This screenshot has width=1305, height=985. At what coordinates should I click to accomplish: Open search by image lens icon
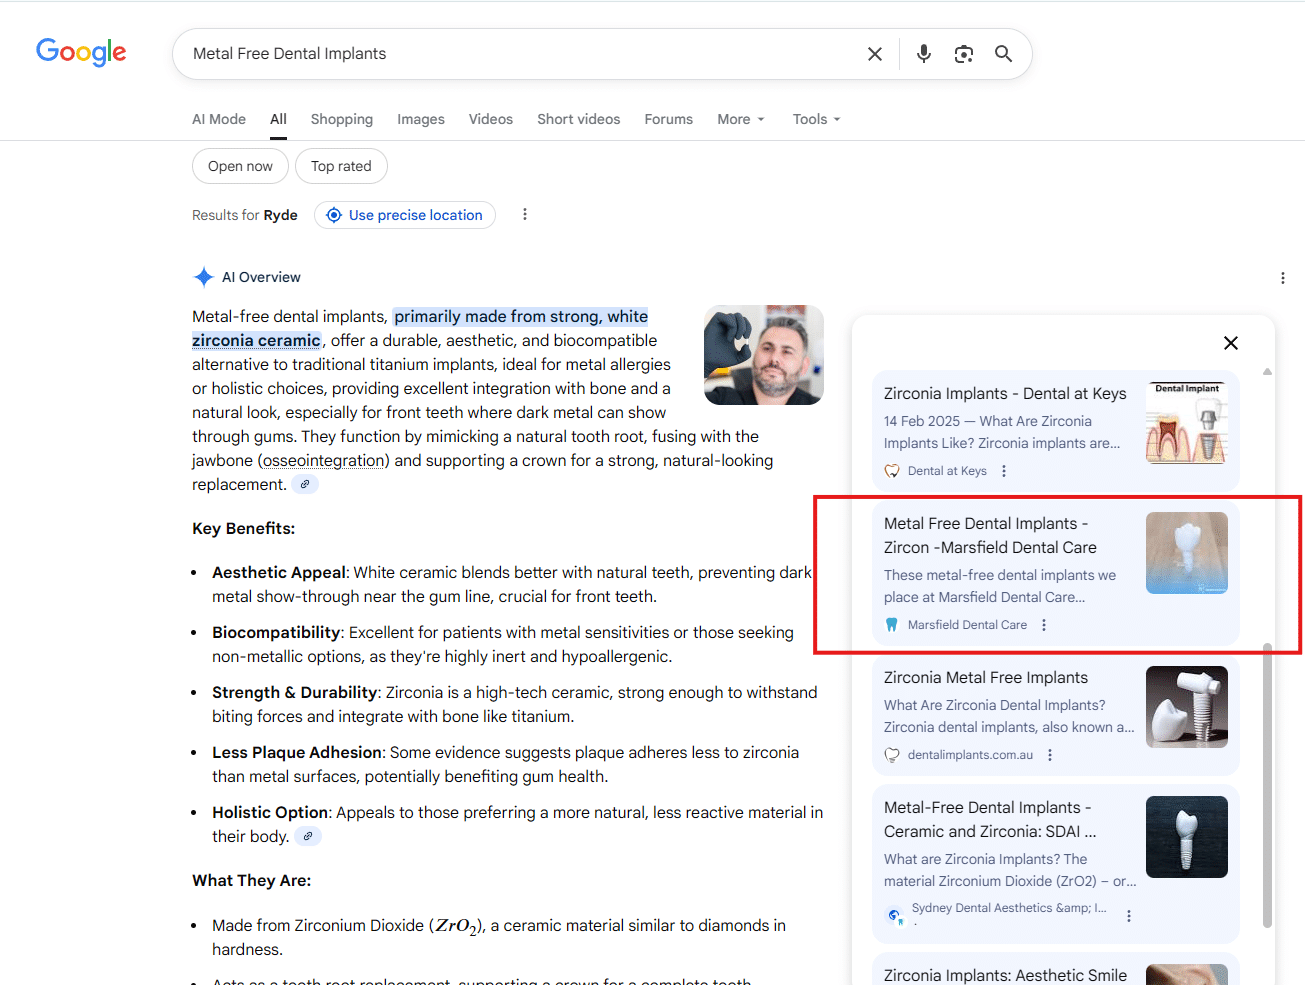[x=963, y=54]
